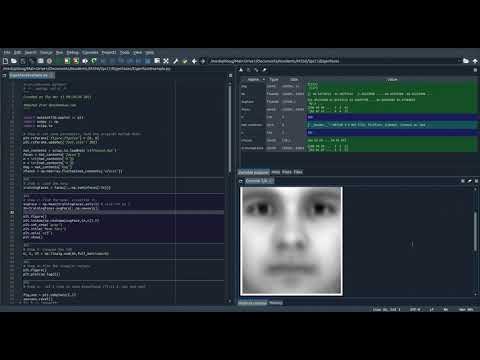Browse console tabs icon left of Console tab
The width and height of the screenshot is (480, 360).
click(241, 181)
